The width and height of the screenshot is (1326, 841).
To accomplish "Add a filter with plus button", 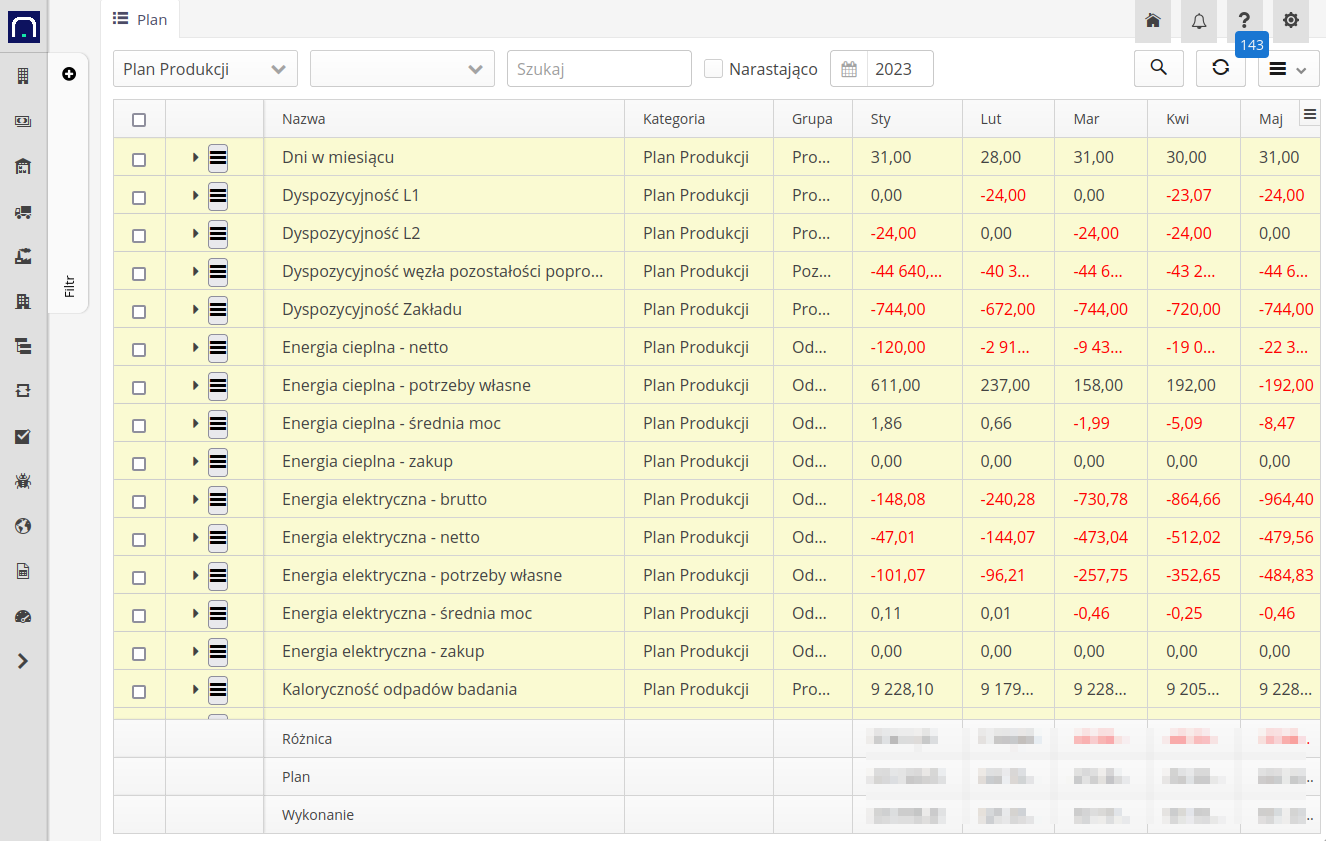I will point(69,74).
